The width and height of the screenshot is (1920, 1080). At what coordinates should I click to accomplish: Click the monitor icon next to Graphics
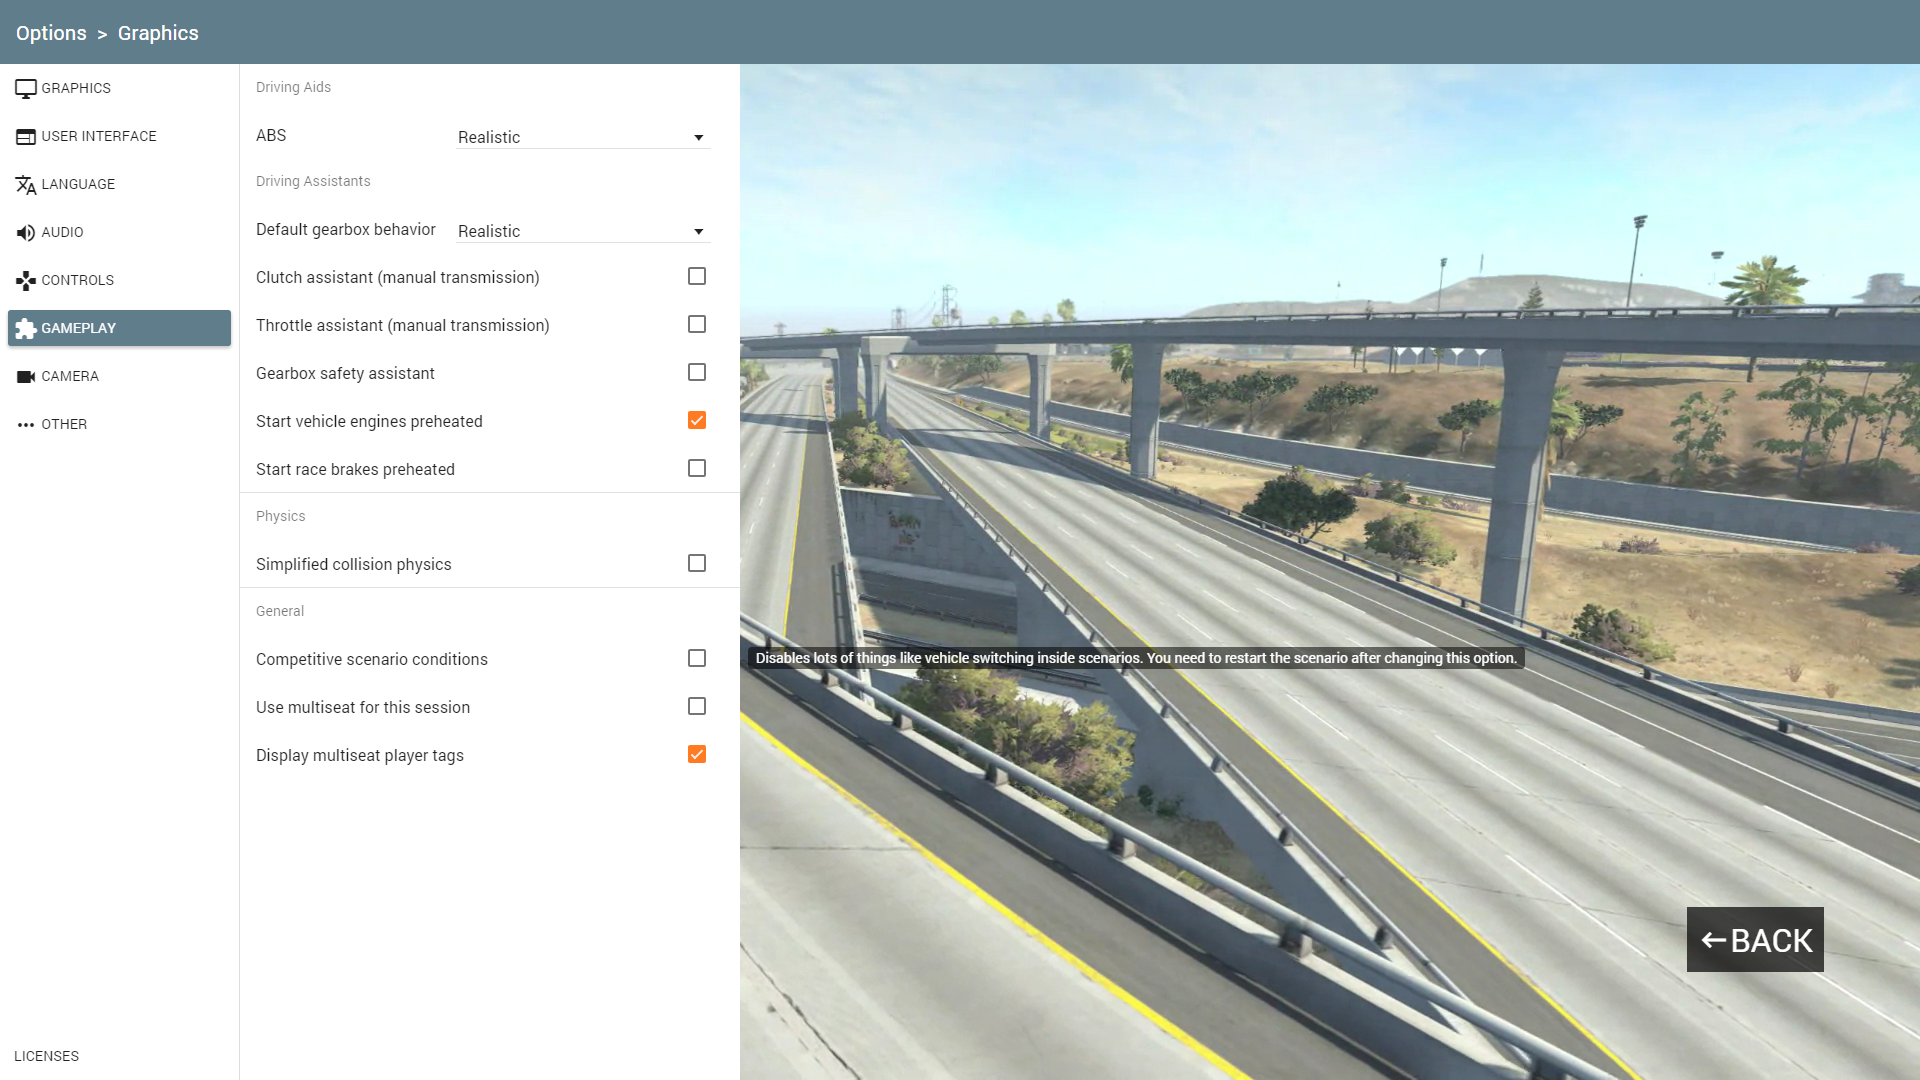coord(26,89)
